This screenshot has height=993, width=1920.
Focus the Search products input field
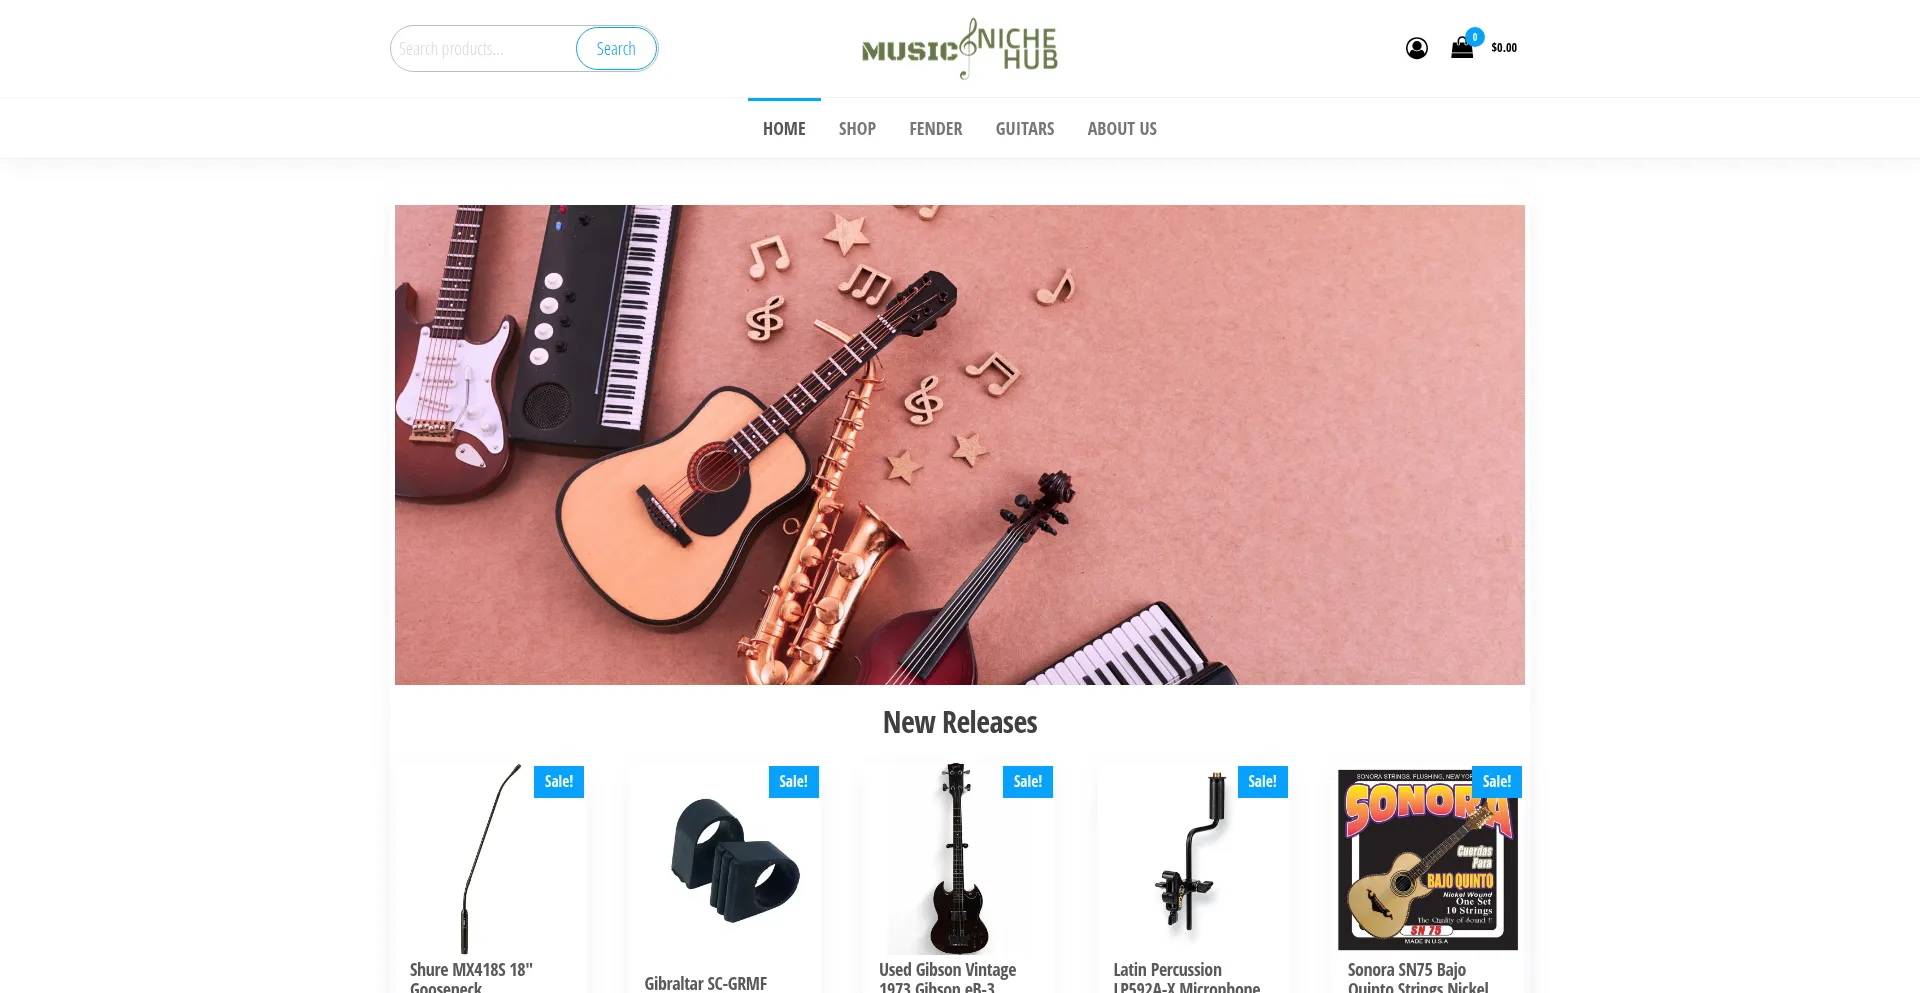(x=483, y=49)
